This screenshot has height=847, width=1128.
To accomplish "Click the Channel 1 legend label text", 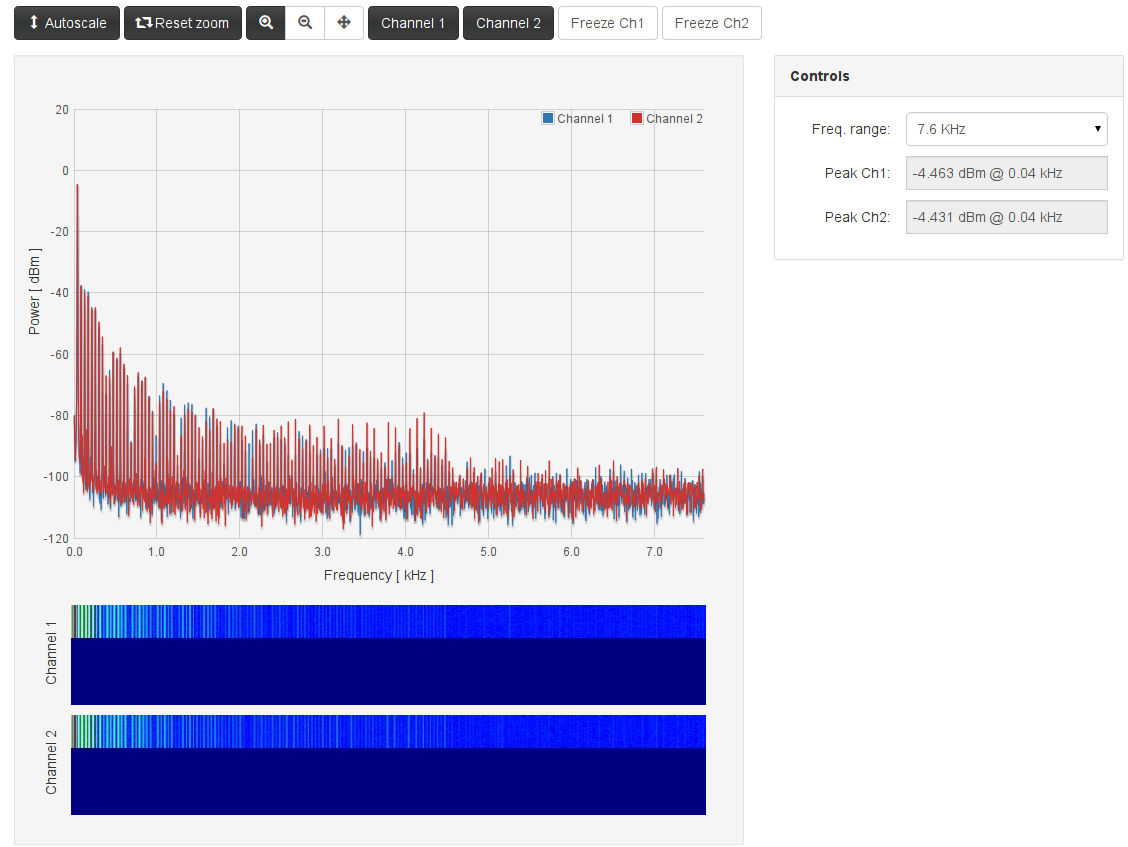I will 585,119.
